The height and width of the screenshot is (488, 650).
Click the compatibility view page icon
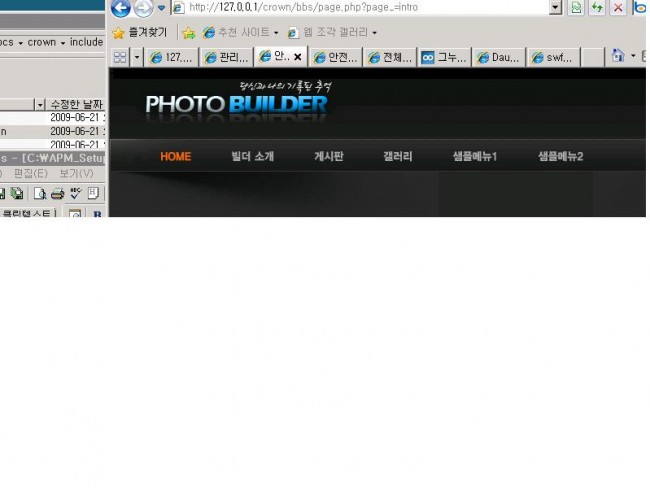[576, 7]
